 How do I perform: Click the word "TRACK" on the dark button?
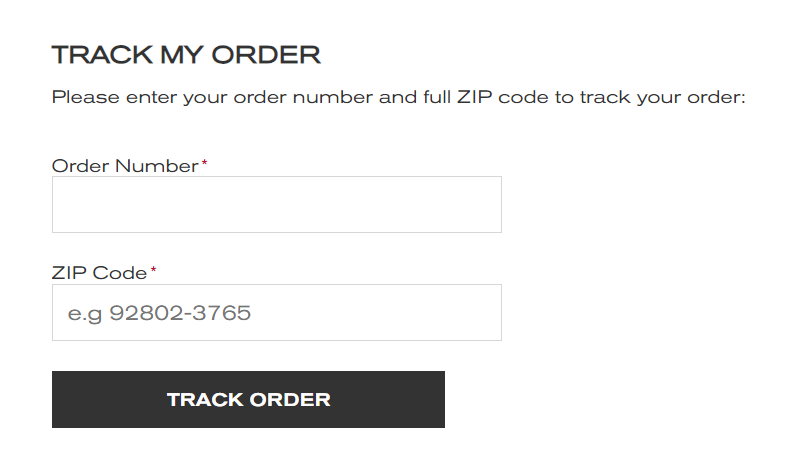(205, 400)
